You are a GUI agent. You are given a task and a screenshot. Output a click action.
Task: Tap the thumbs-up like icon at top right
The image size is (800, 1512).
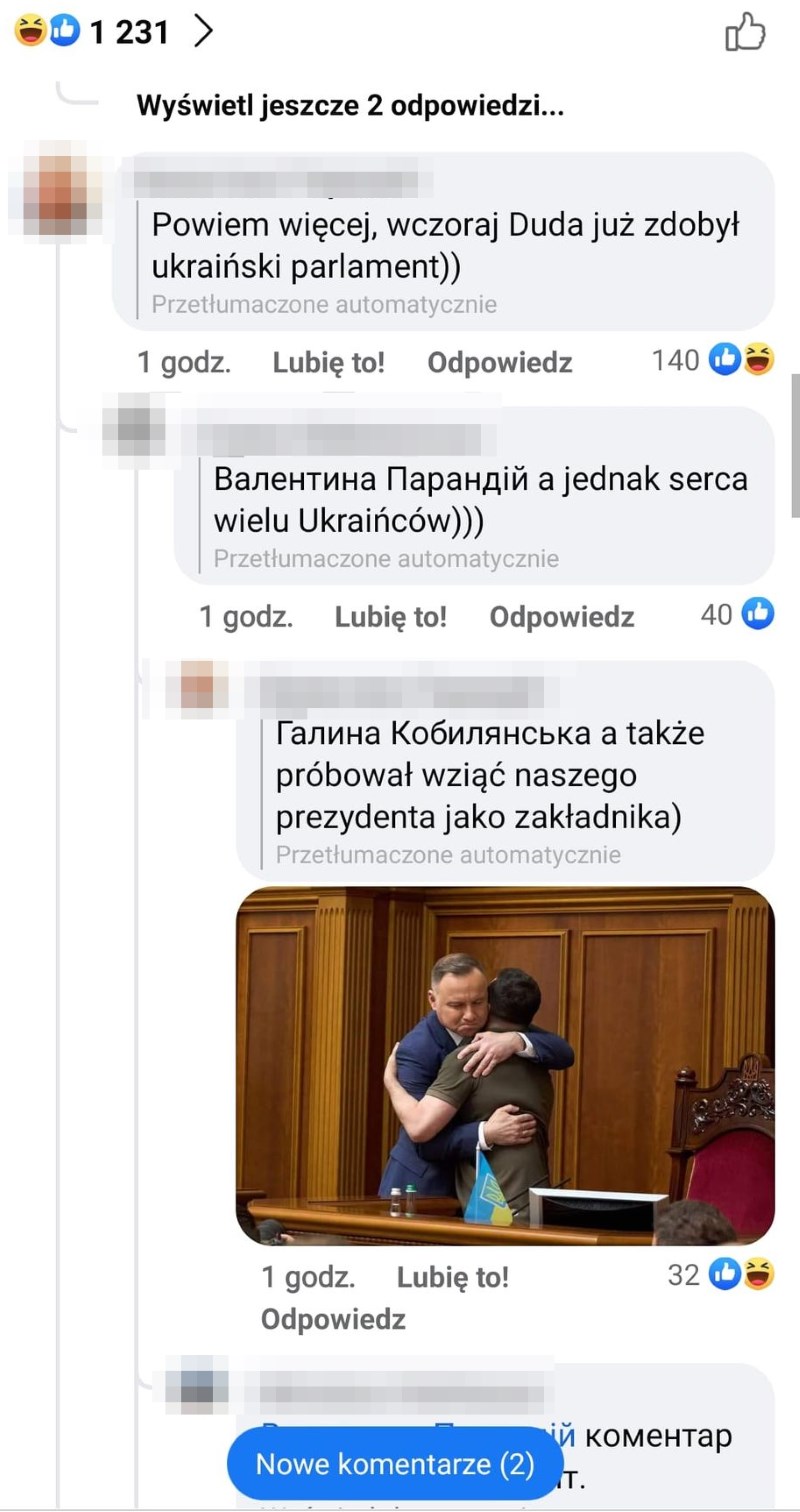[x=745, y=32]
